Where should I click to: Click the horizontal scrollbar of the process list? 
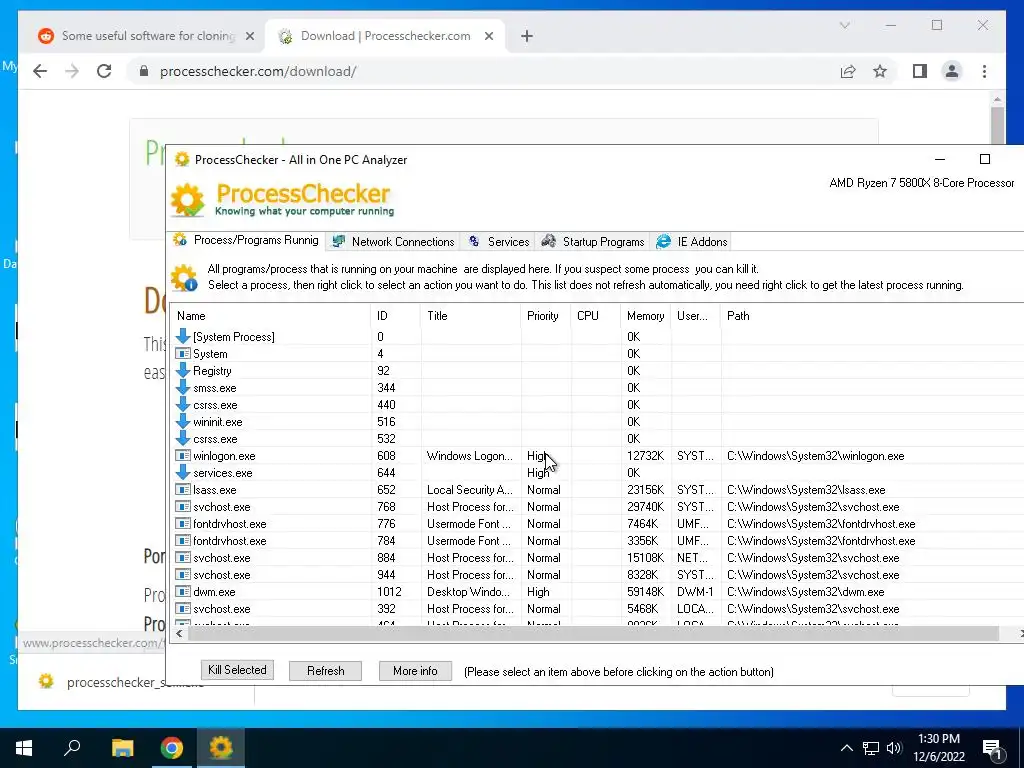(593, 633)
